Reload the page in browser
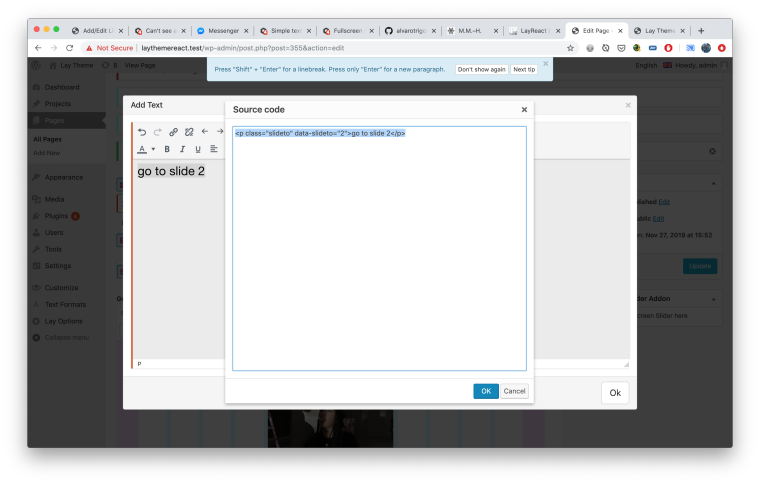760x484 pixels. coord(69,47)
